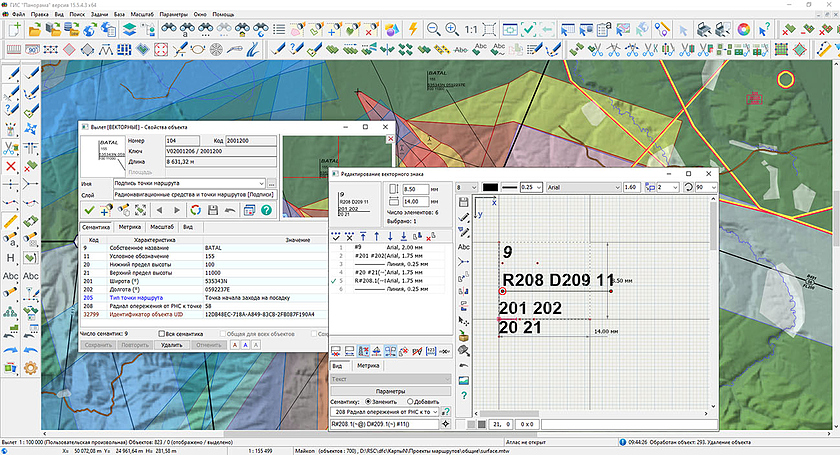The image size is (840, 455).
Task: Click the 1:1 scale icon in main toolbar
Action: [470, 29]
